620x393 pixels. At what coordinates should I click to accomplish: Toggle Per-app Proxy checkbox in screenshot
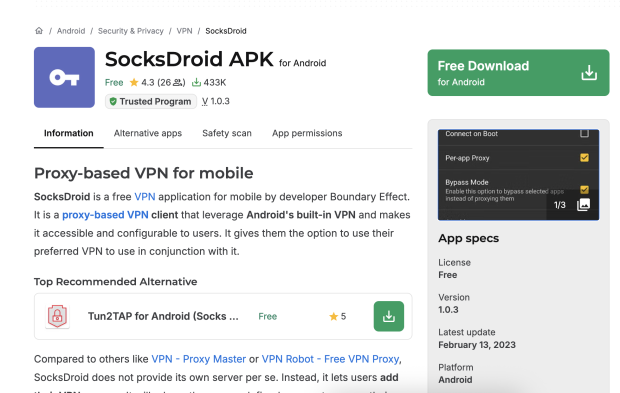[x=584, y=158]
